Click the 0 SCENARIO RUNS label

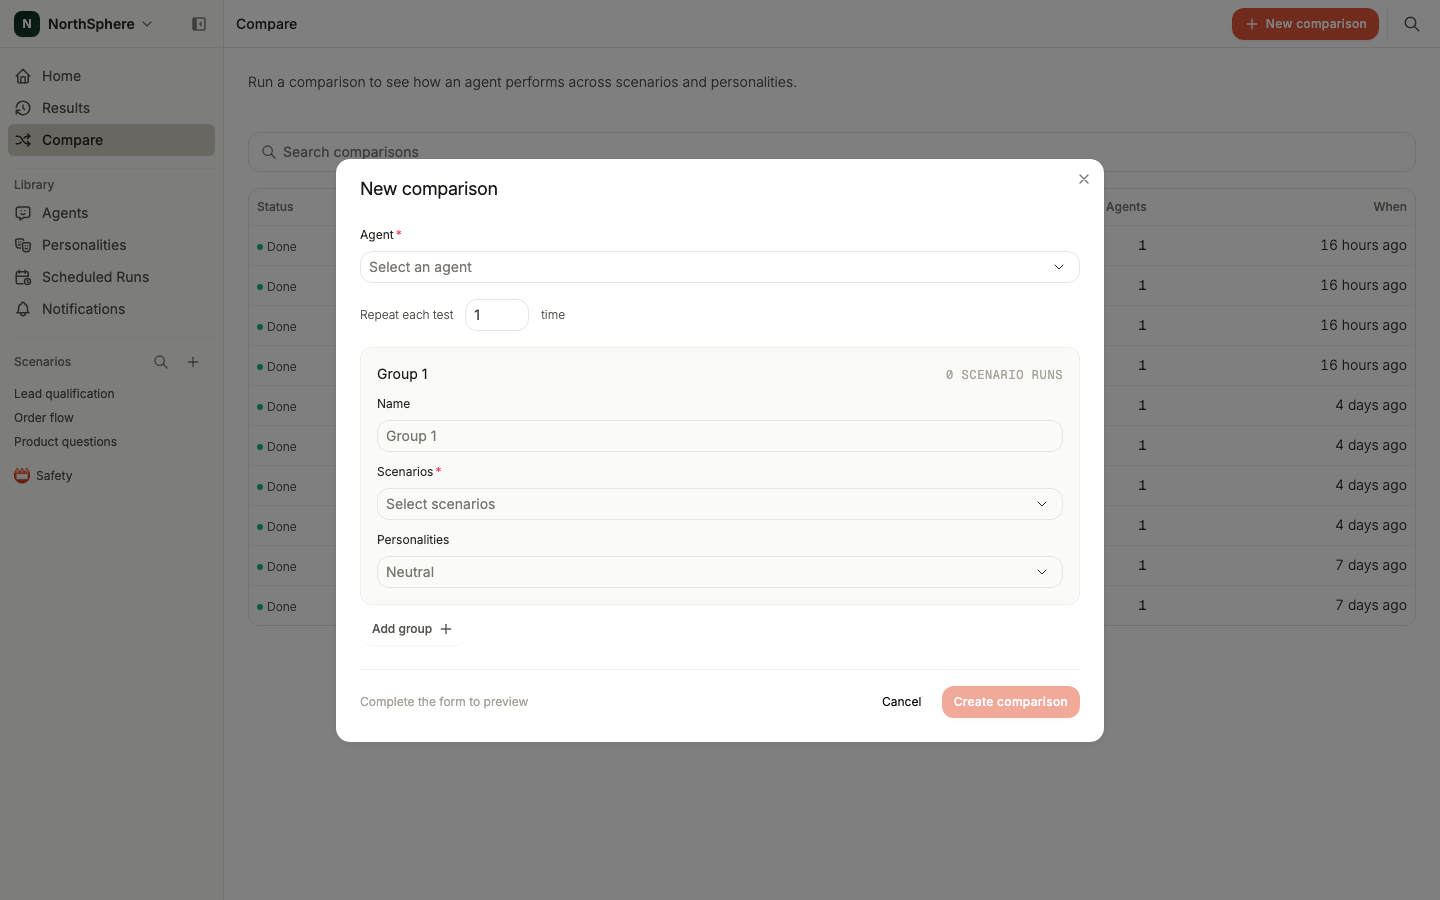1004,375
